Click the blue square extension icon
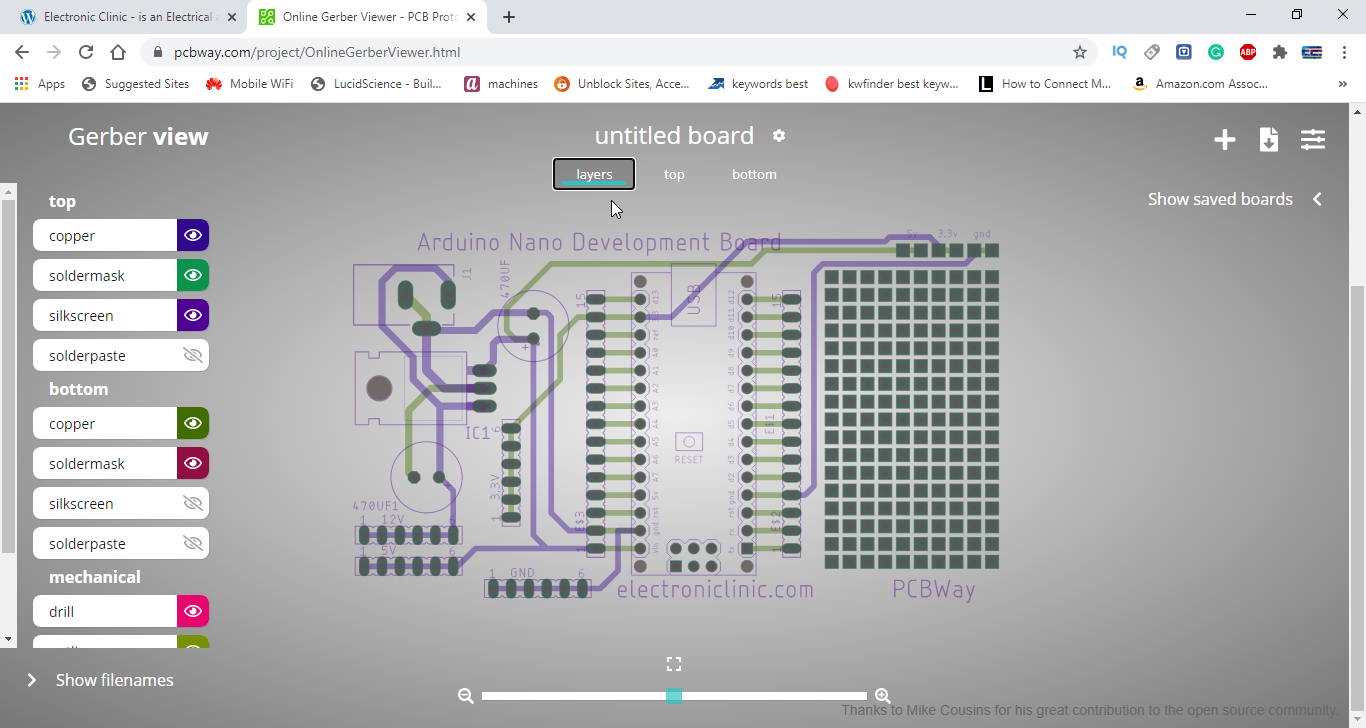 [x=1184, y=52]
